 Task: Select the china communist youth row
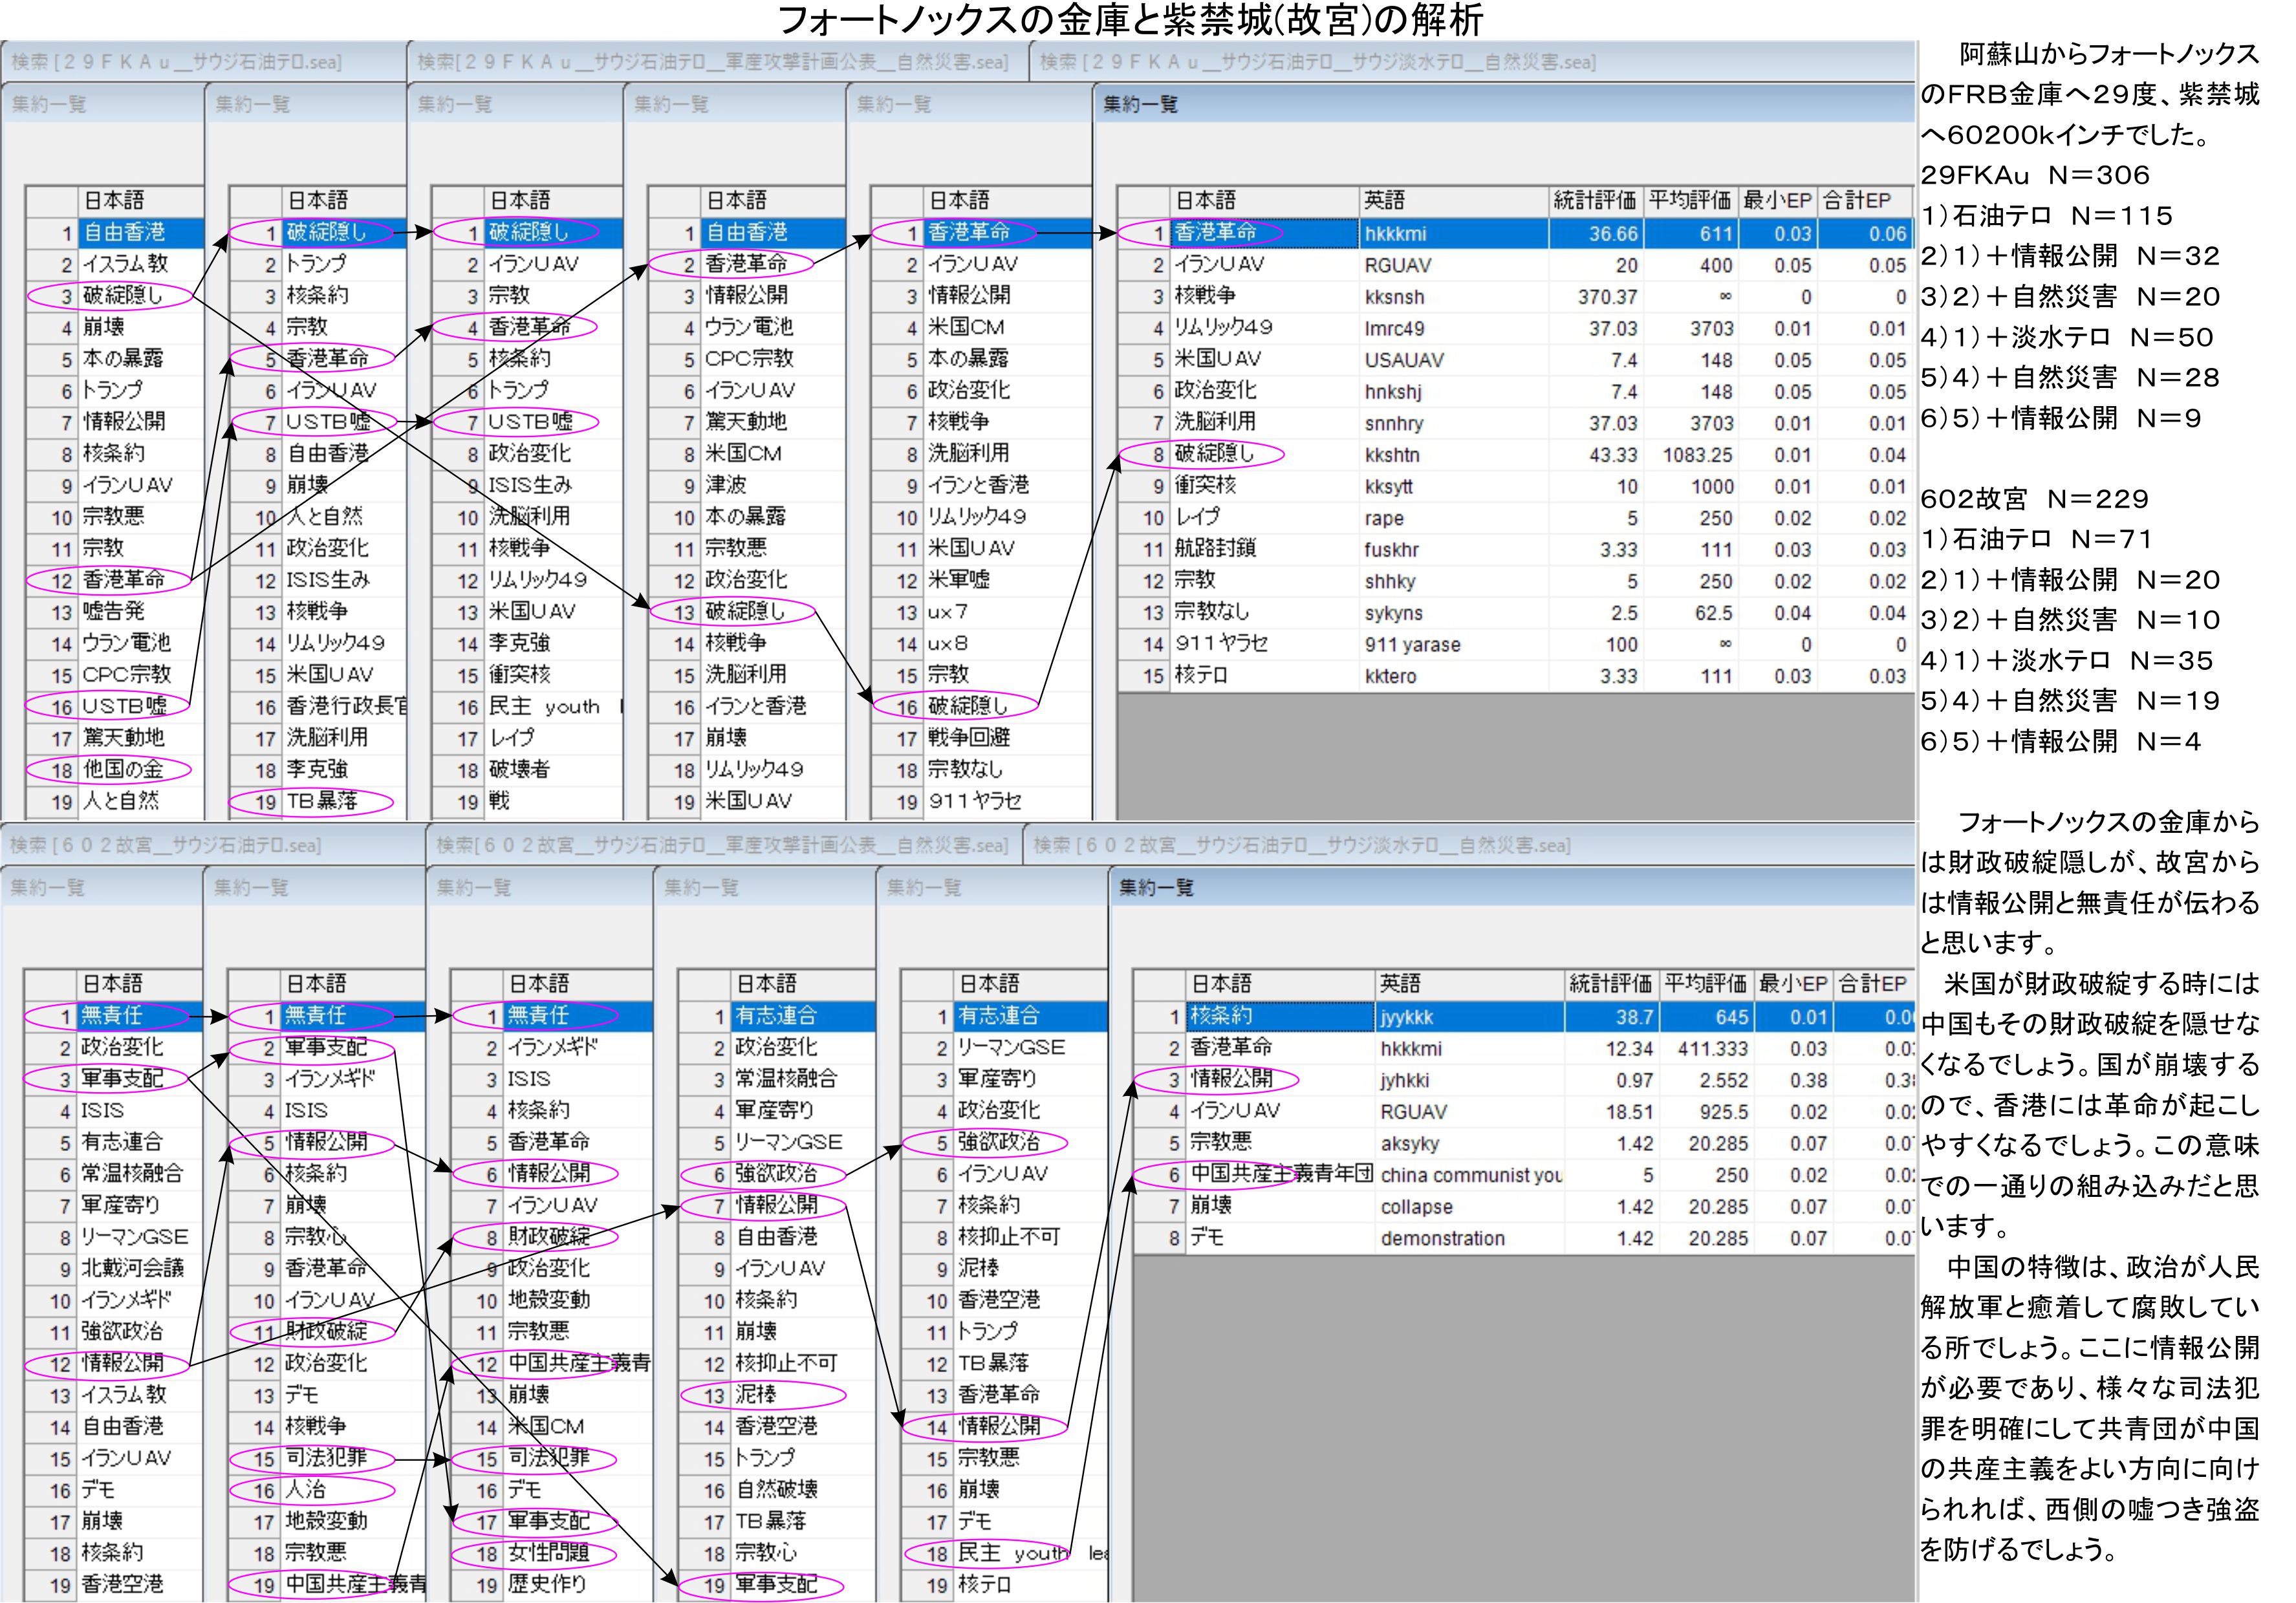[x=1470, y=1175]
